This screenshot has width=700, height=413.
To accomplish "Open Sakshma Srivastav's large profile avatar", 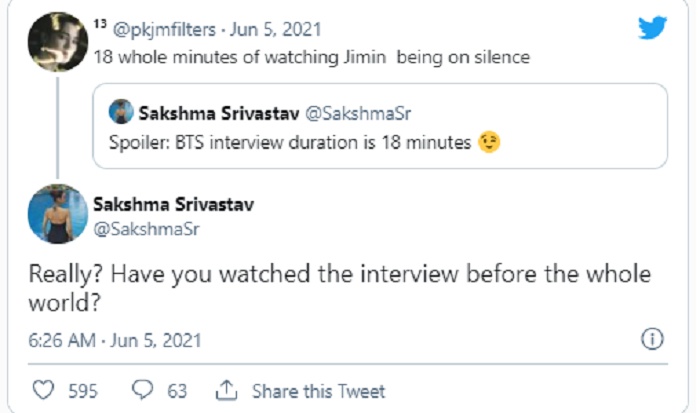I will (57, 213).
